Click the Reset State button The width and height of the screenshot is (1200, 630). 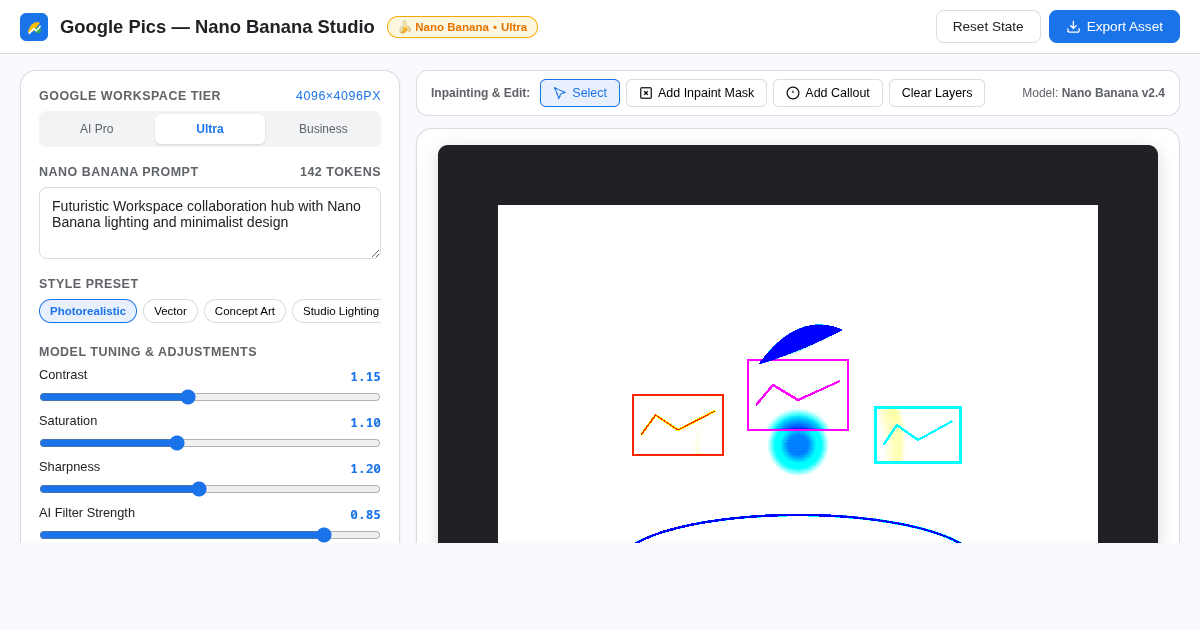click(988, 26)
